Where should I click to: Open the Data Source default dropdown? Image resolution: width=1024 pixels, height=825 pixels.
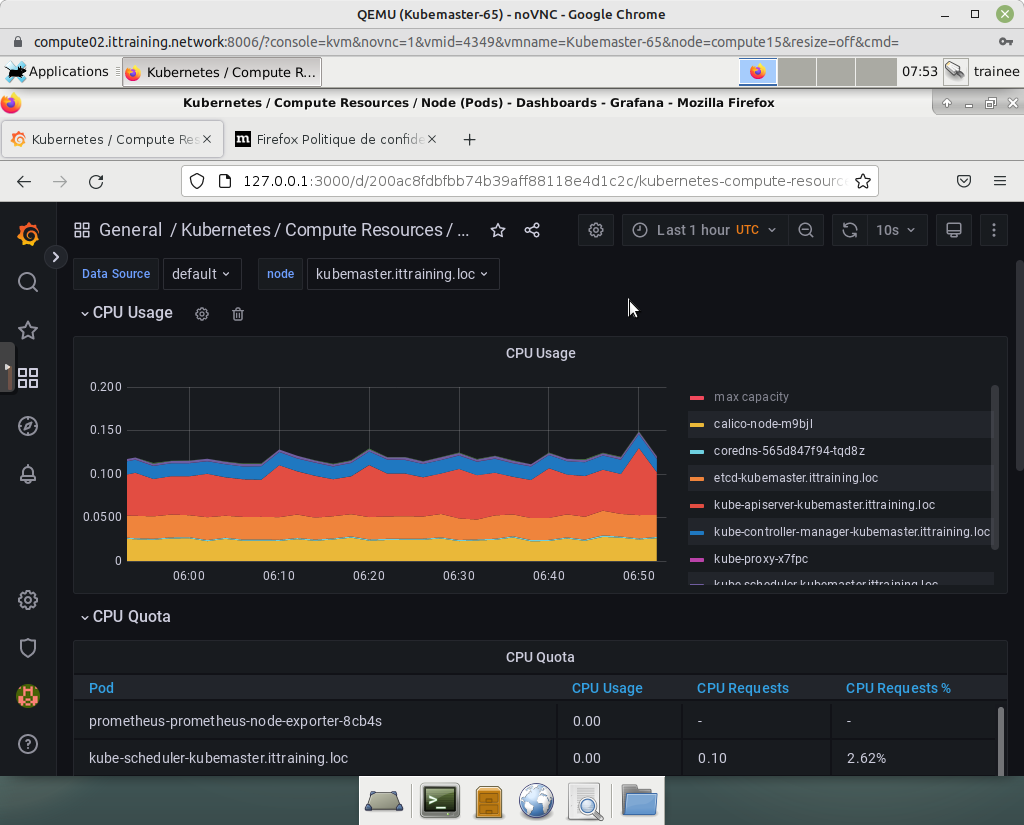coord(201,274)
